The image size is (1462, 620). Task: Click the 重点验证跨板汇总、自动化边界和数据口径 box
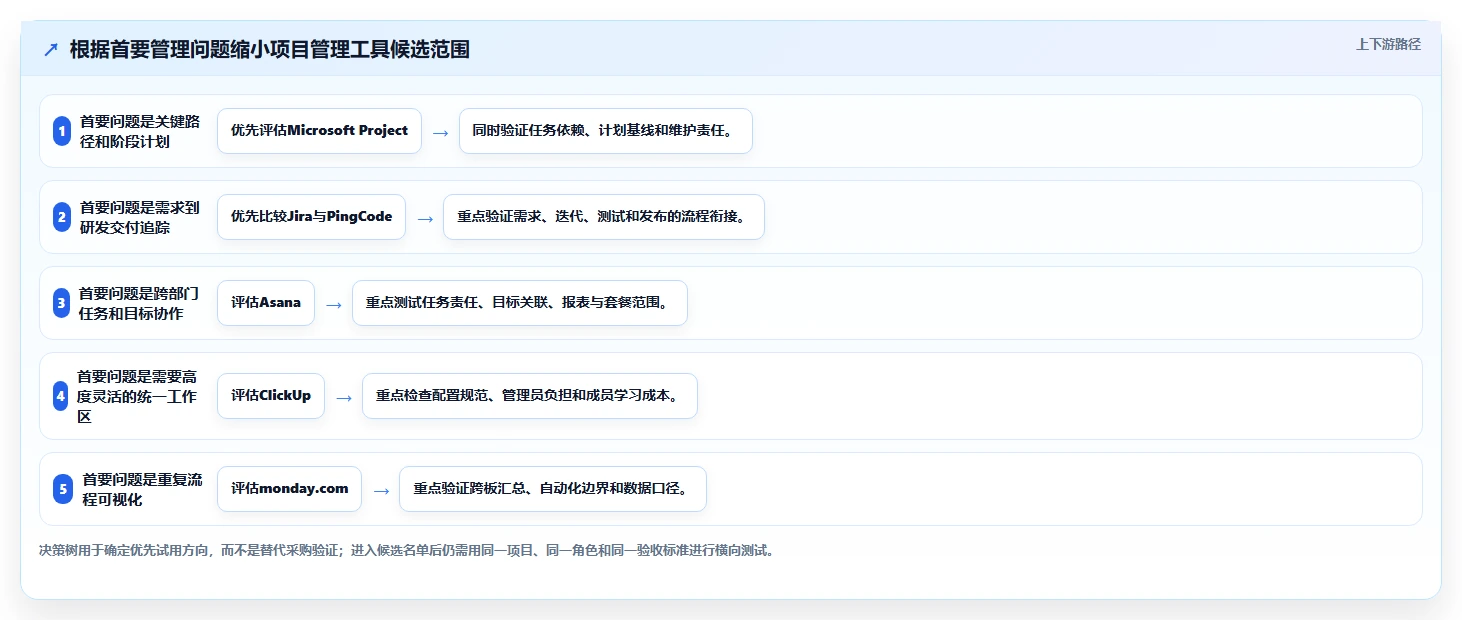(553, 489)
